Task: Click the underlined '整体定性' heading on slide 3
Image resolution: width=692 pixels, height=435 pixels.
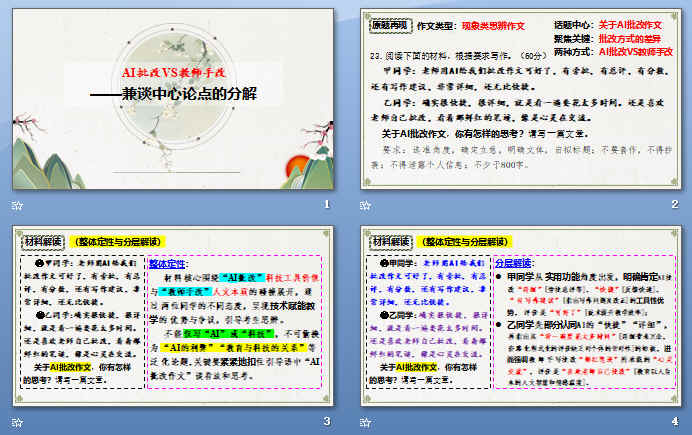Action: 167,264
